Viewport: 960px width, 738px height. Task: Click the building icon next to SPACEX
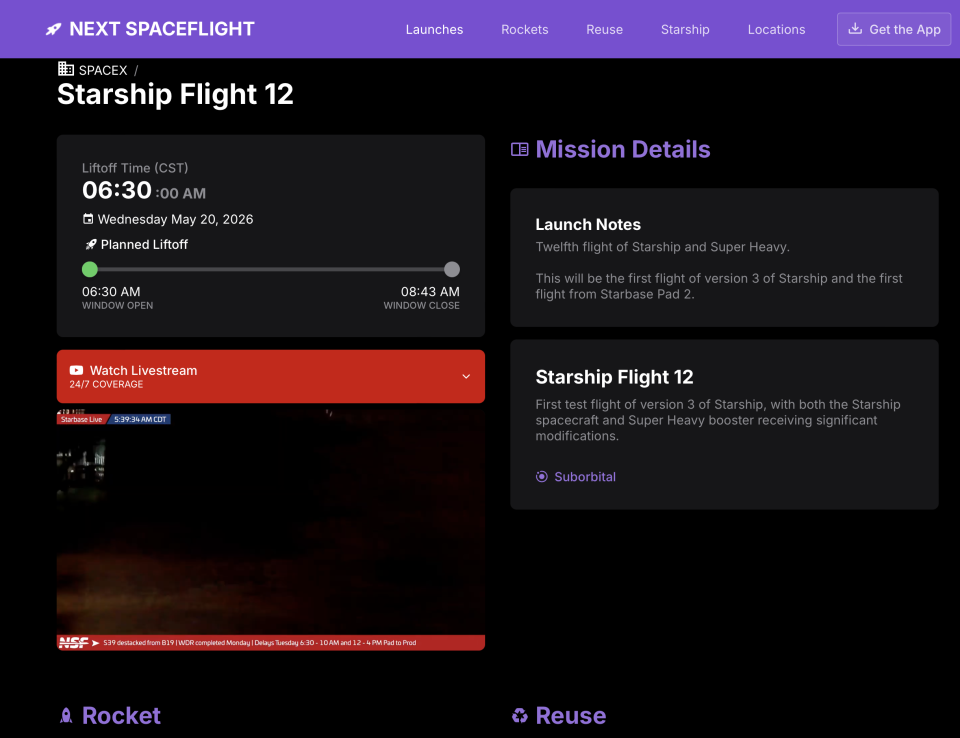pyautogui.click(x=66, y=69)
